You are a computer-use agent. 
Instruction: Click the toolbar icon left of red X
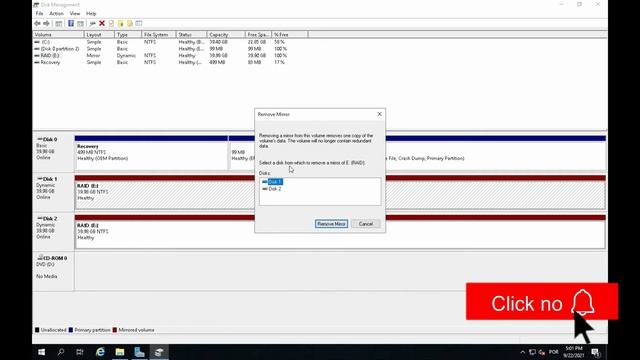click(x=93, y=24)
